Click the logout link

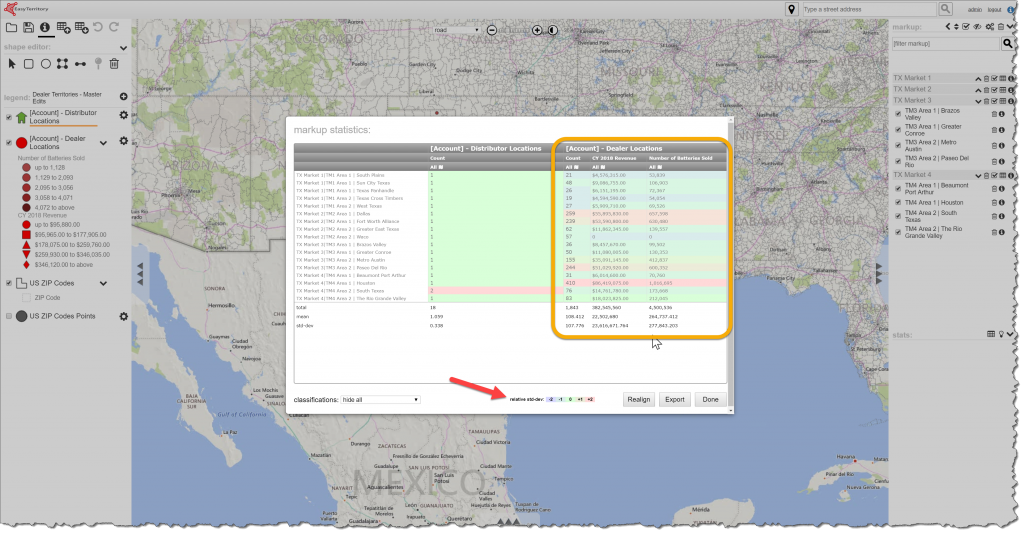(995, 10)
